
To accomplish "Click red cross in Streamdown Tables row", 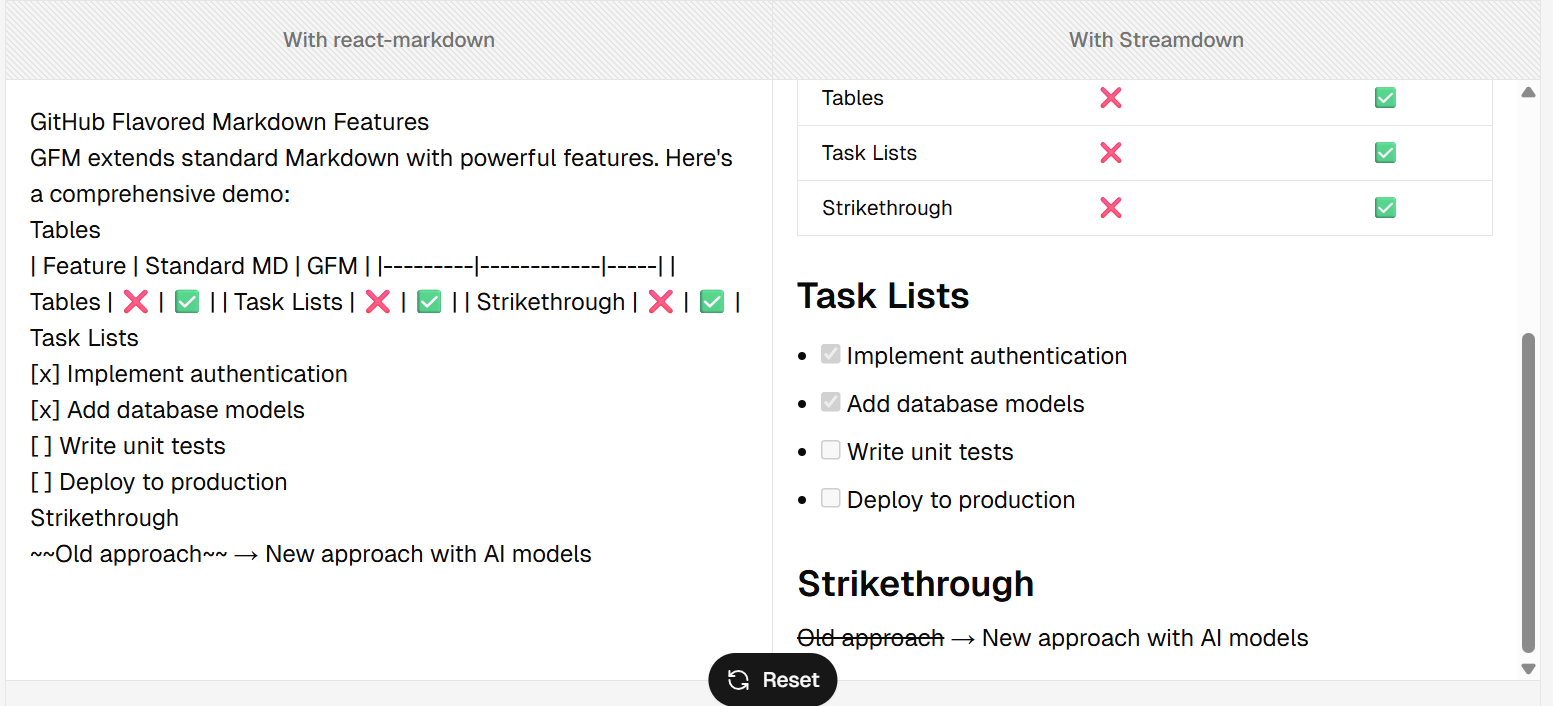I will click(x=1110, y=98).
